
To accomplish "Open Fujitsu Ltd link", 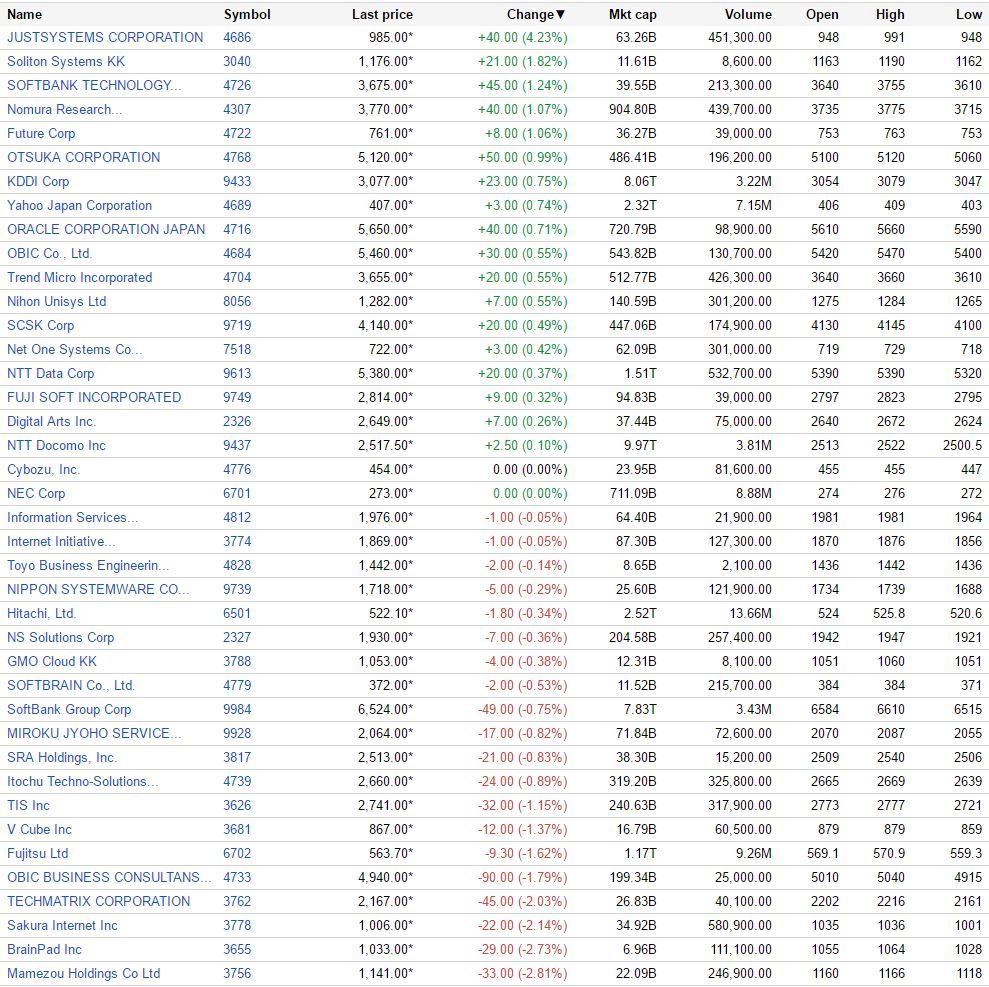I will pos(38,853).
